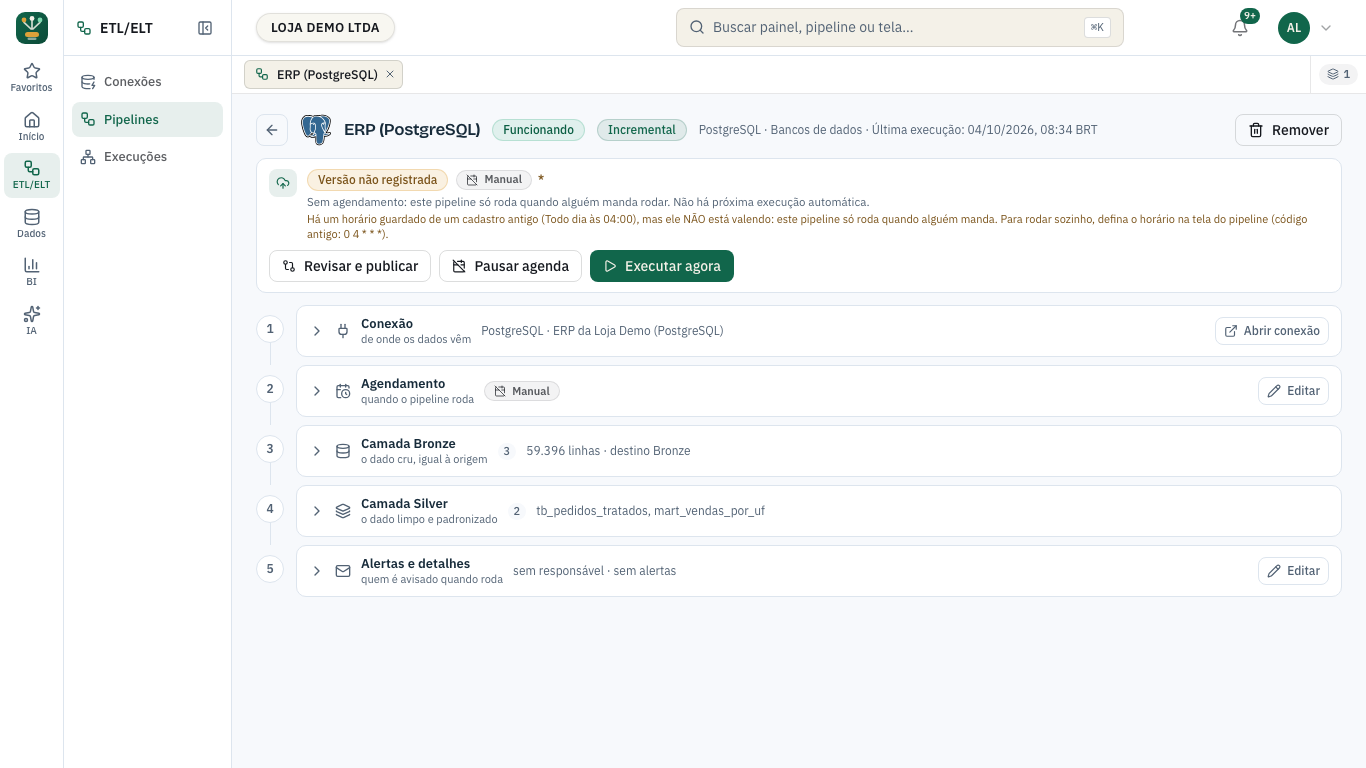The height and width of the screenshot is (768, 1366).
Task: Click Pausar agenda button
Action: [510, 266]
